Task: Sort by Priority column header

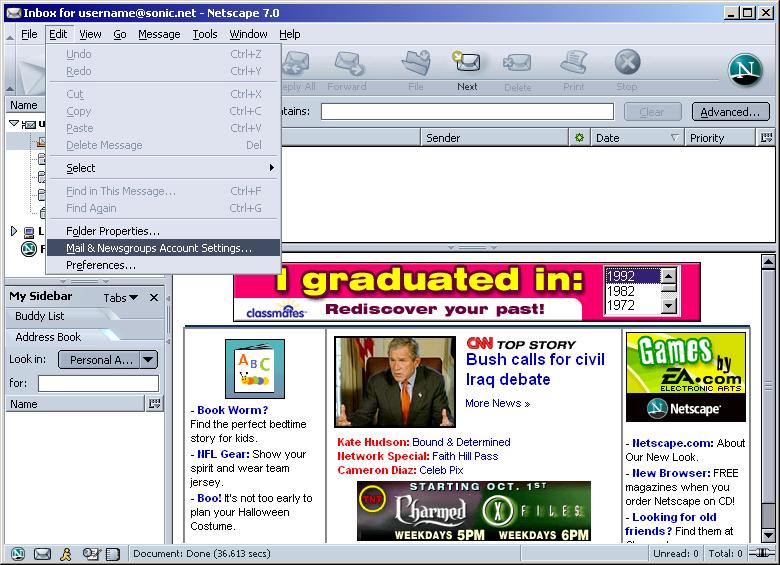Action: 720,138
